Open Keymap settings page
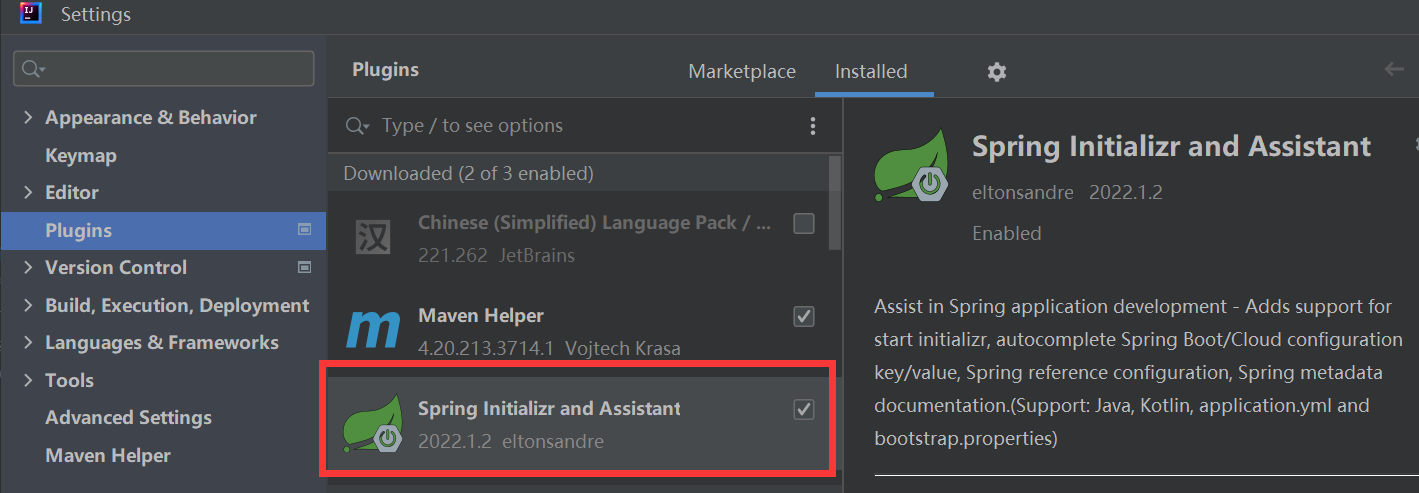1419x493 pixels. (81, 155)
